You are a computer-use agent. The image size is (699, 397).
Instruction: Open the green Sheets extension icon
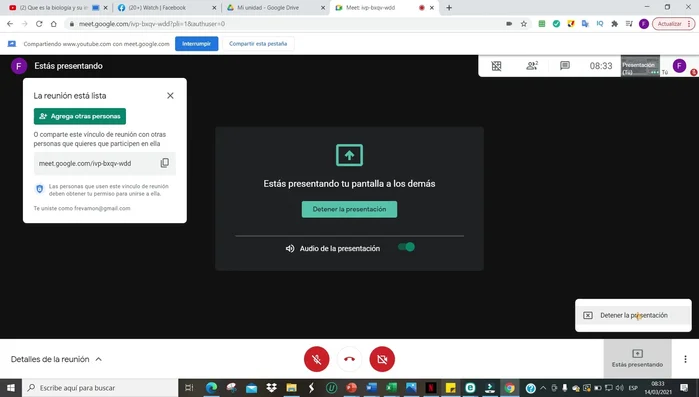542,24
